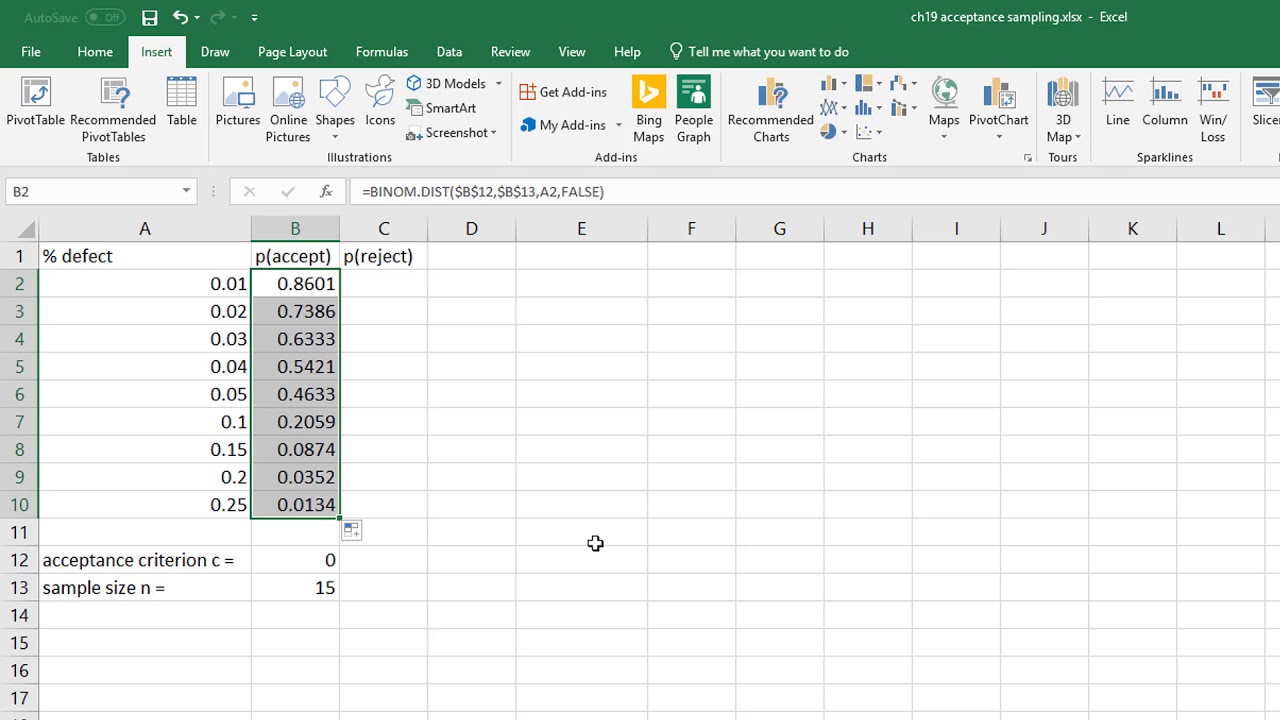Insert a Win/Loss sparkline
1280x720 pixels.
pos(1213,110)
